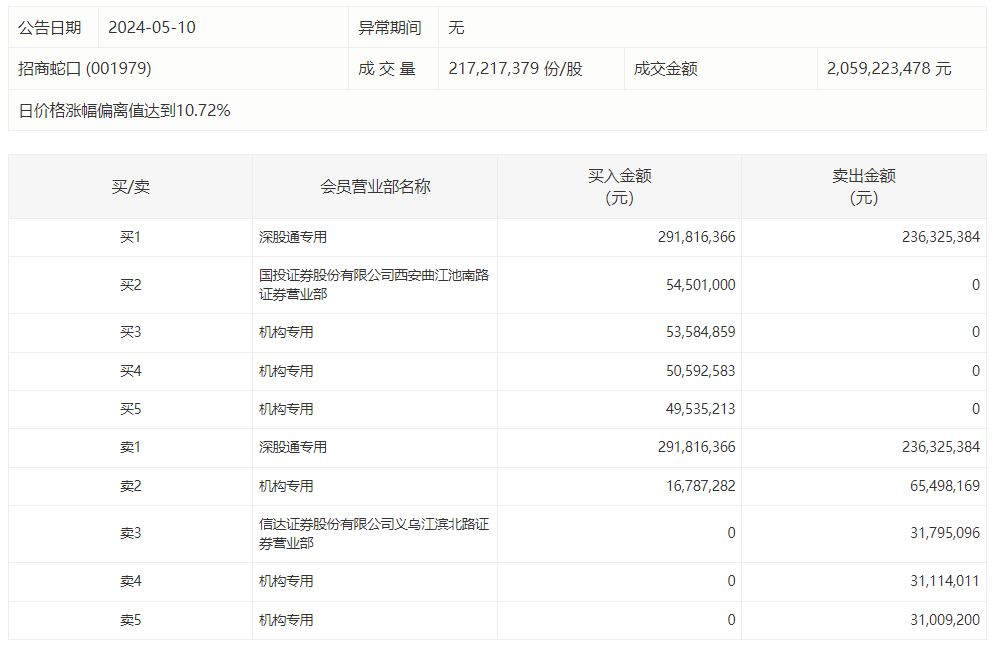
Task: Click 机构专用 in the 买3 row
Action: tap(286, 332)
